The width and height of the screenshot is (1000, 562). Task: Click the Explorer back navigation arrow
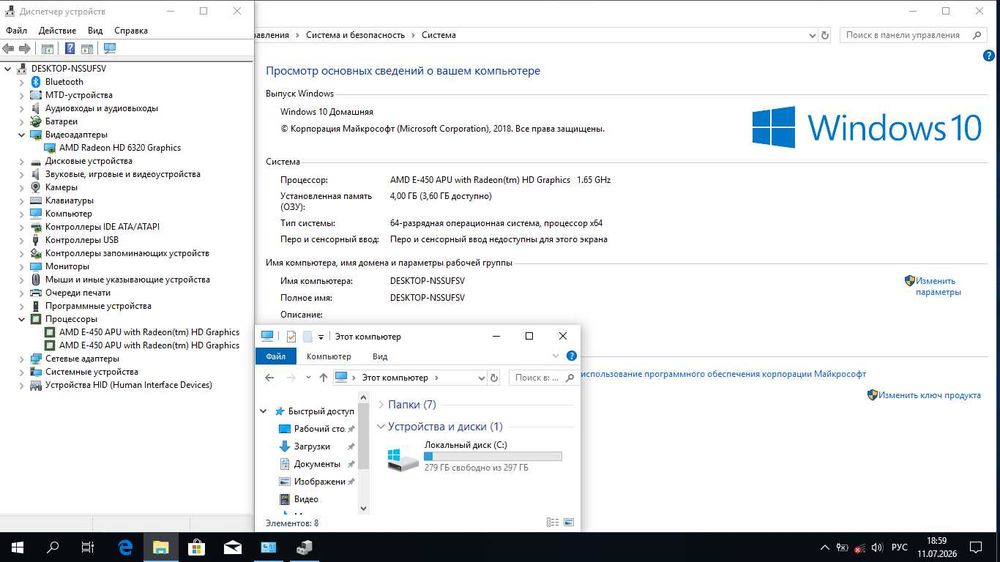(x=269, y=378)
